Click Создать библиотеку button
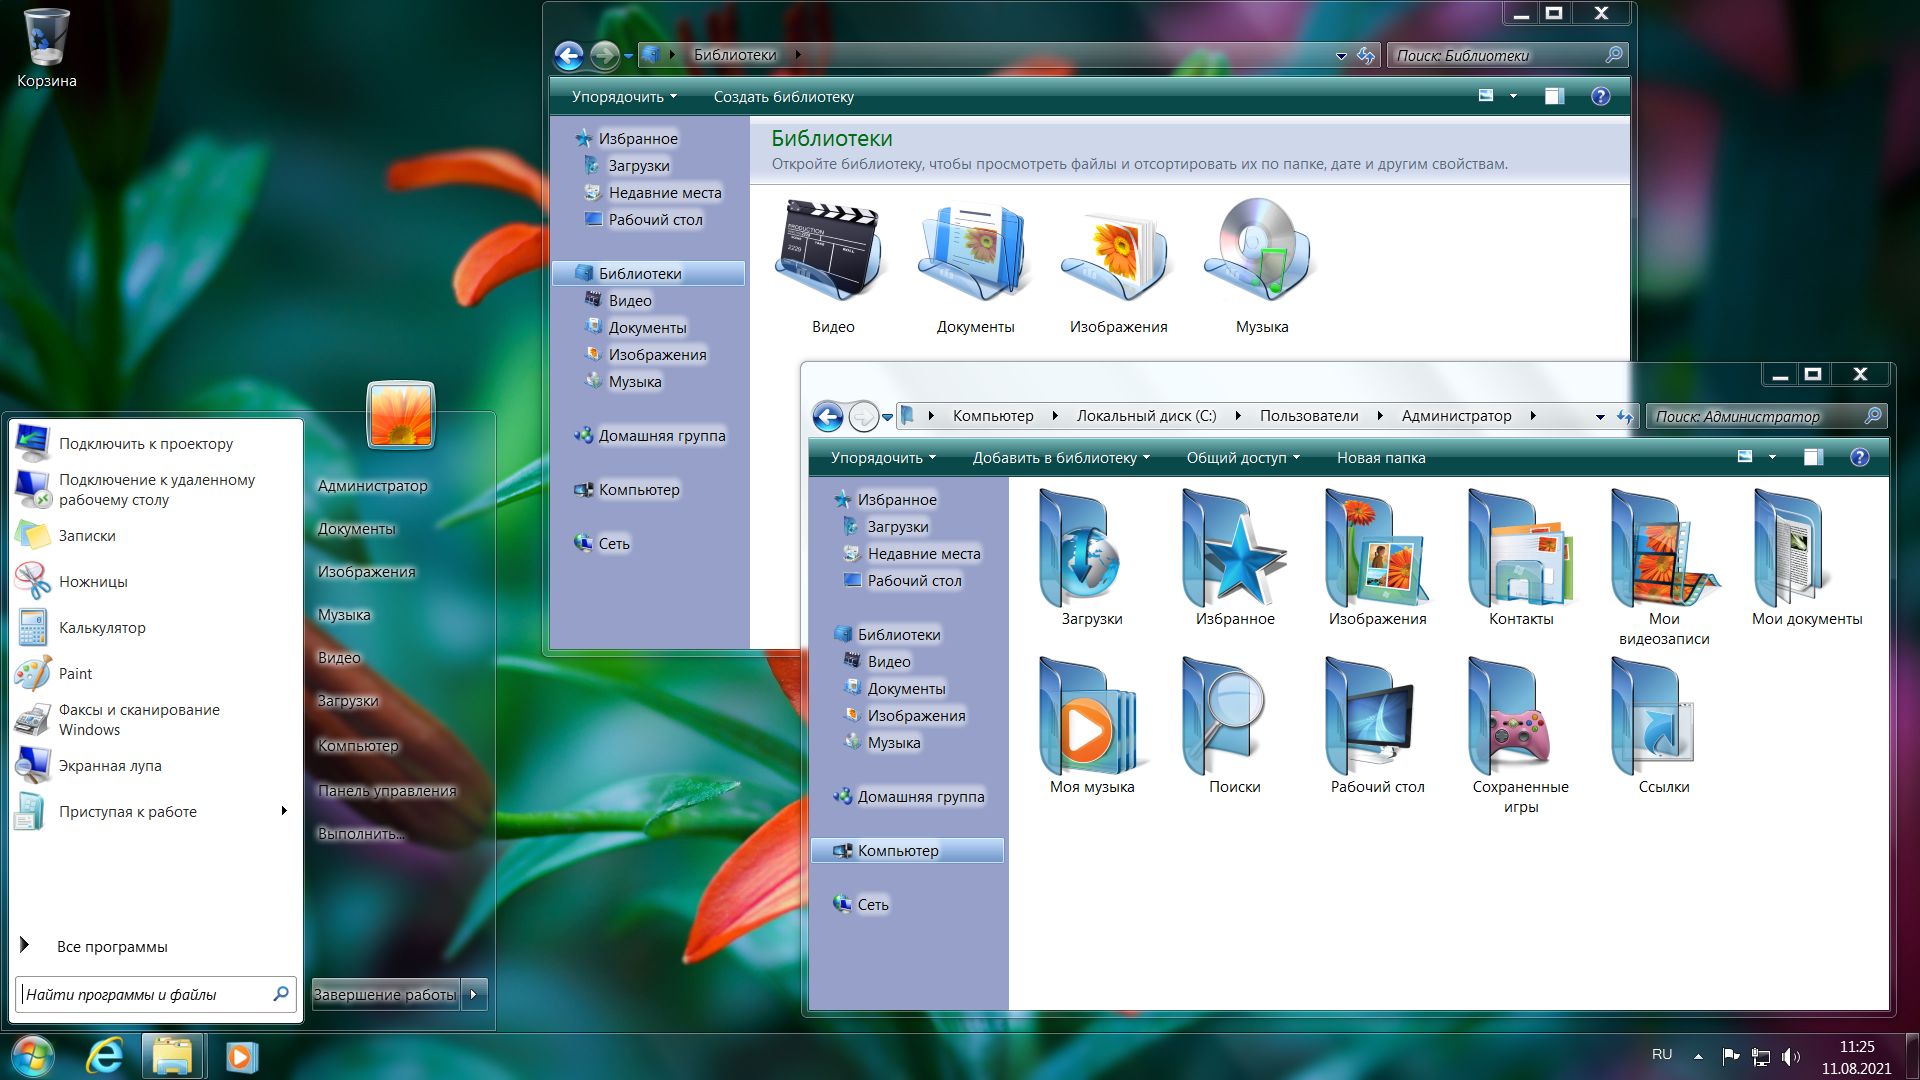 [783, 97]
